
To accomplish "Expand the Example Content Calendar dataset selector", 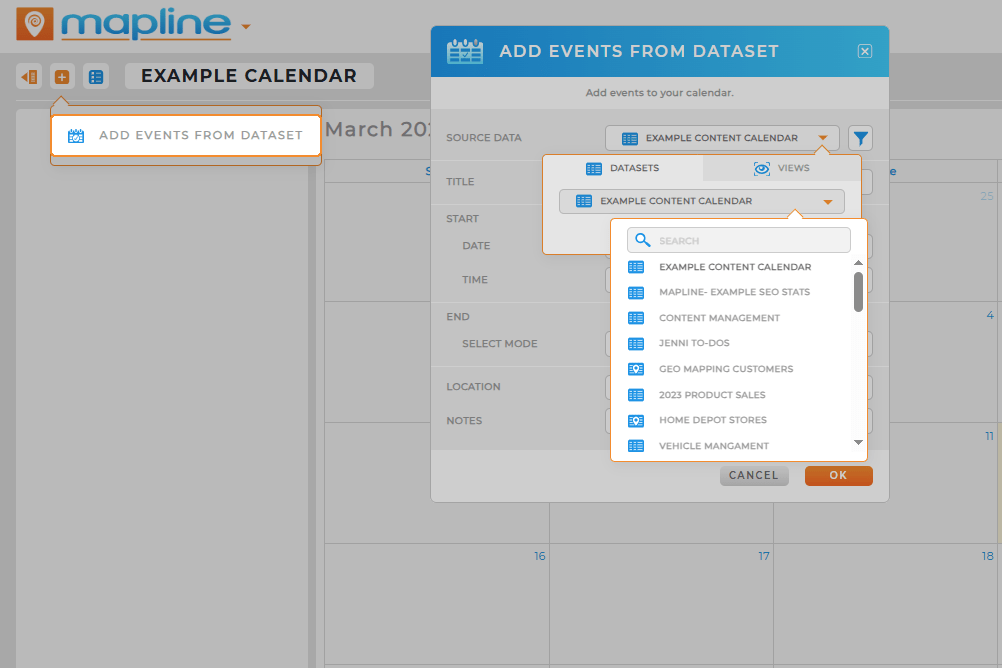I will coord(702,201).
